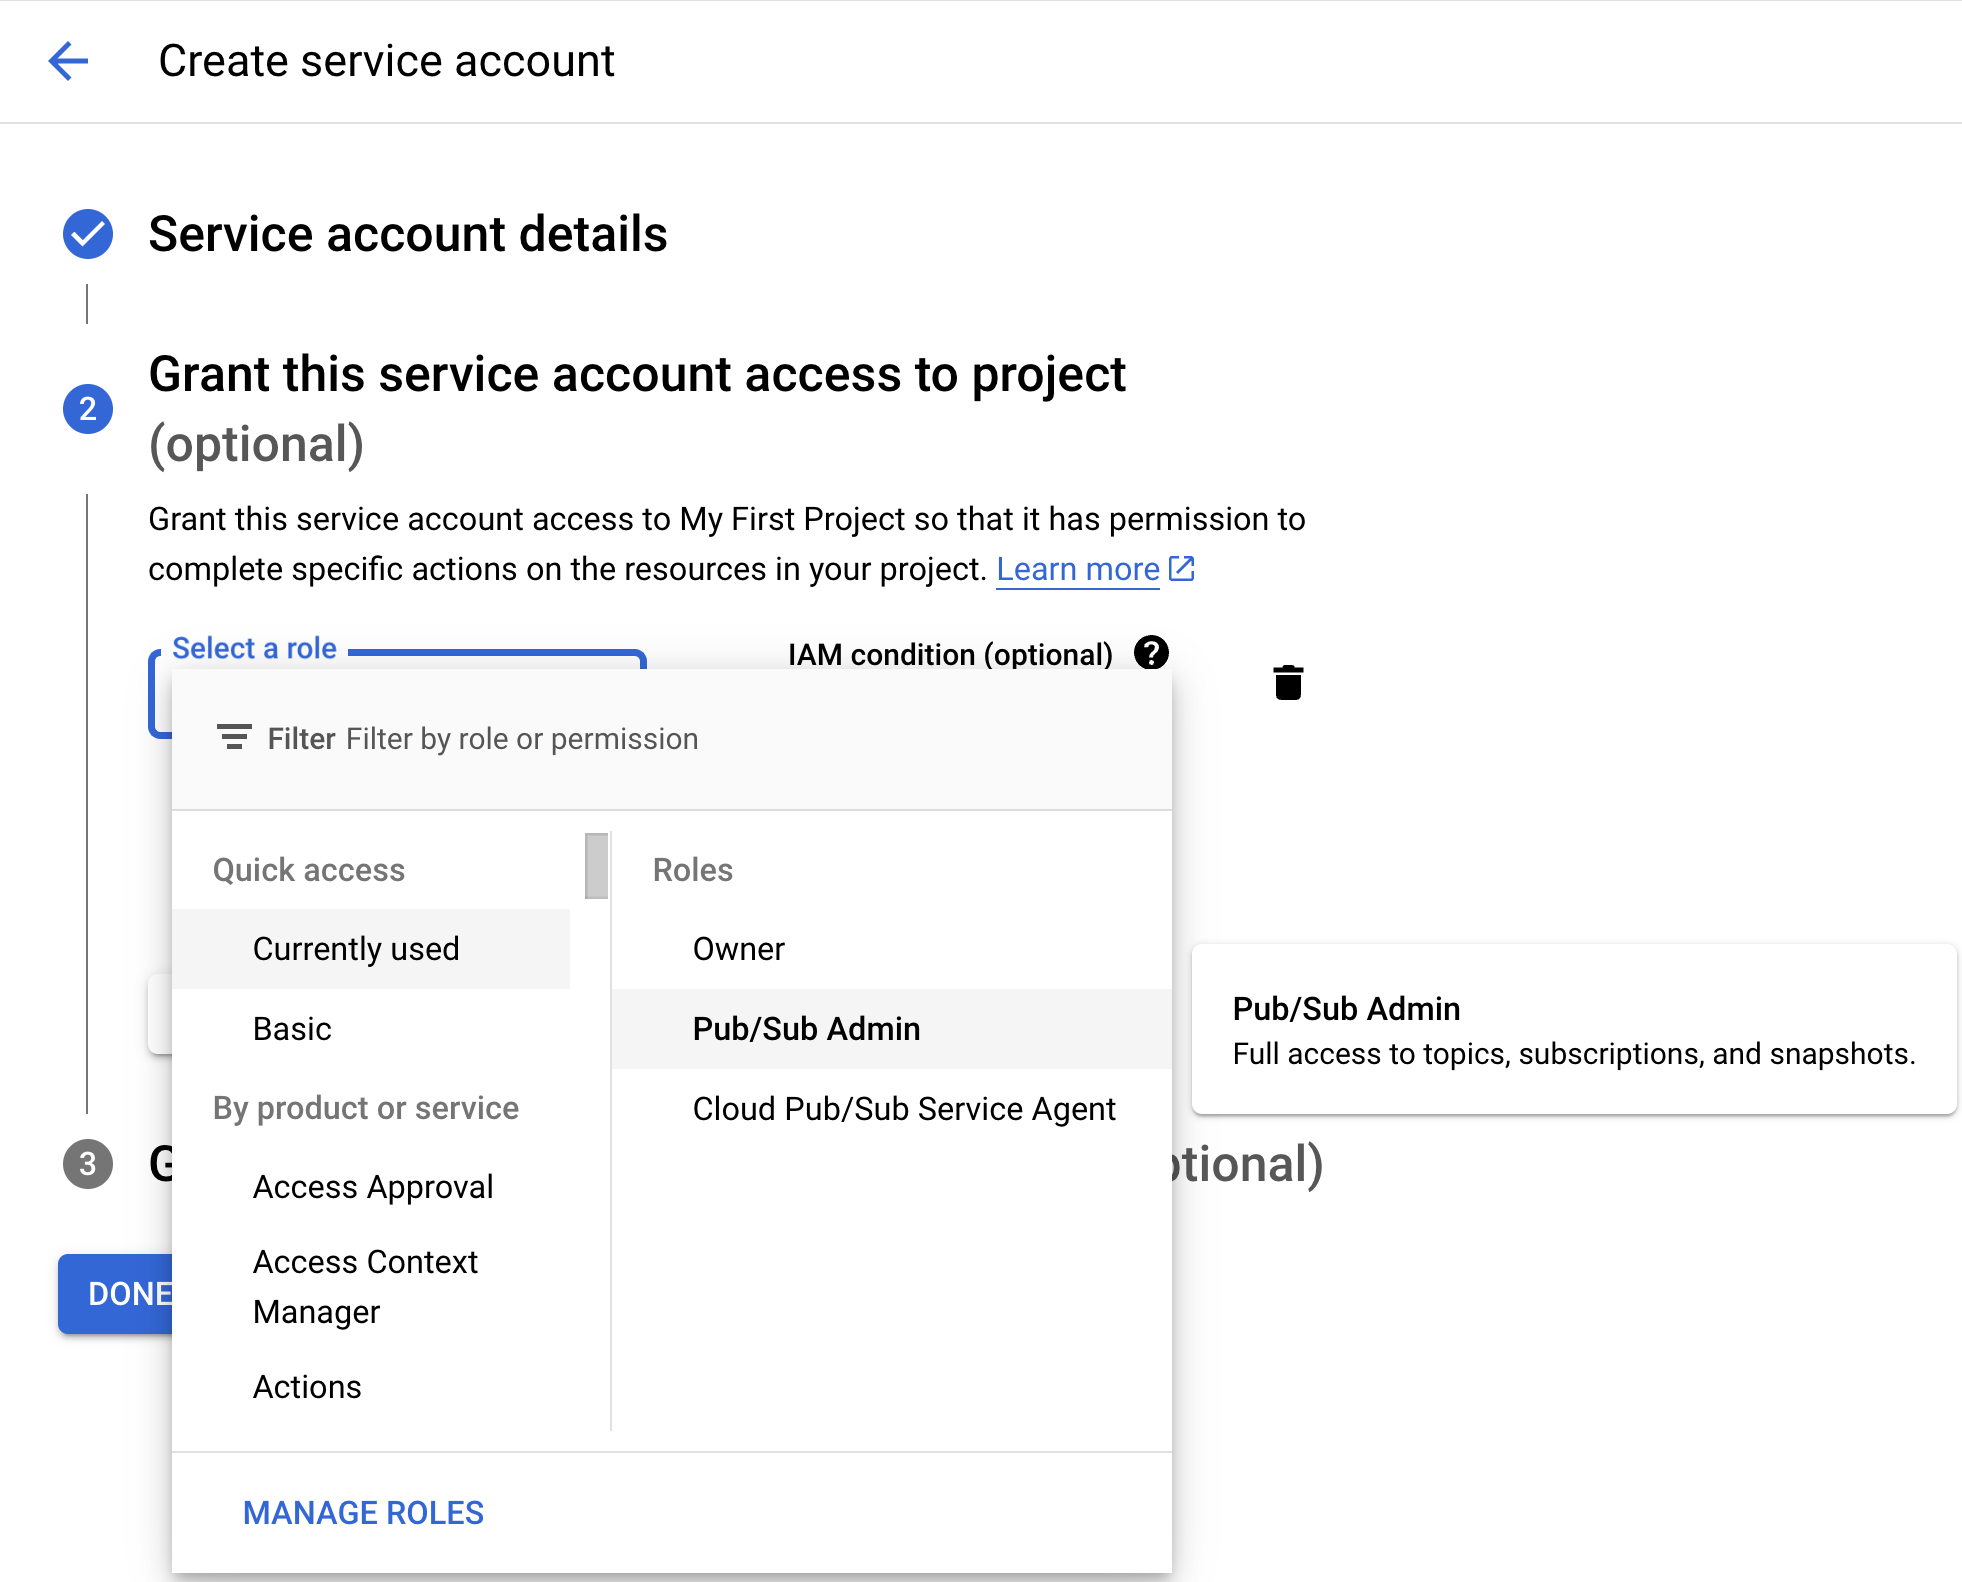
Task: Click the filter lines icon
Action: coord(234,738)
